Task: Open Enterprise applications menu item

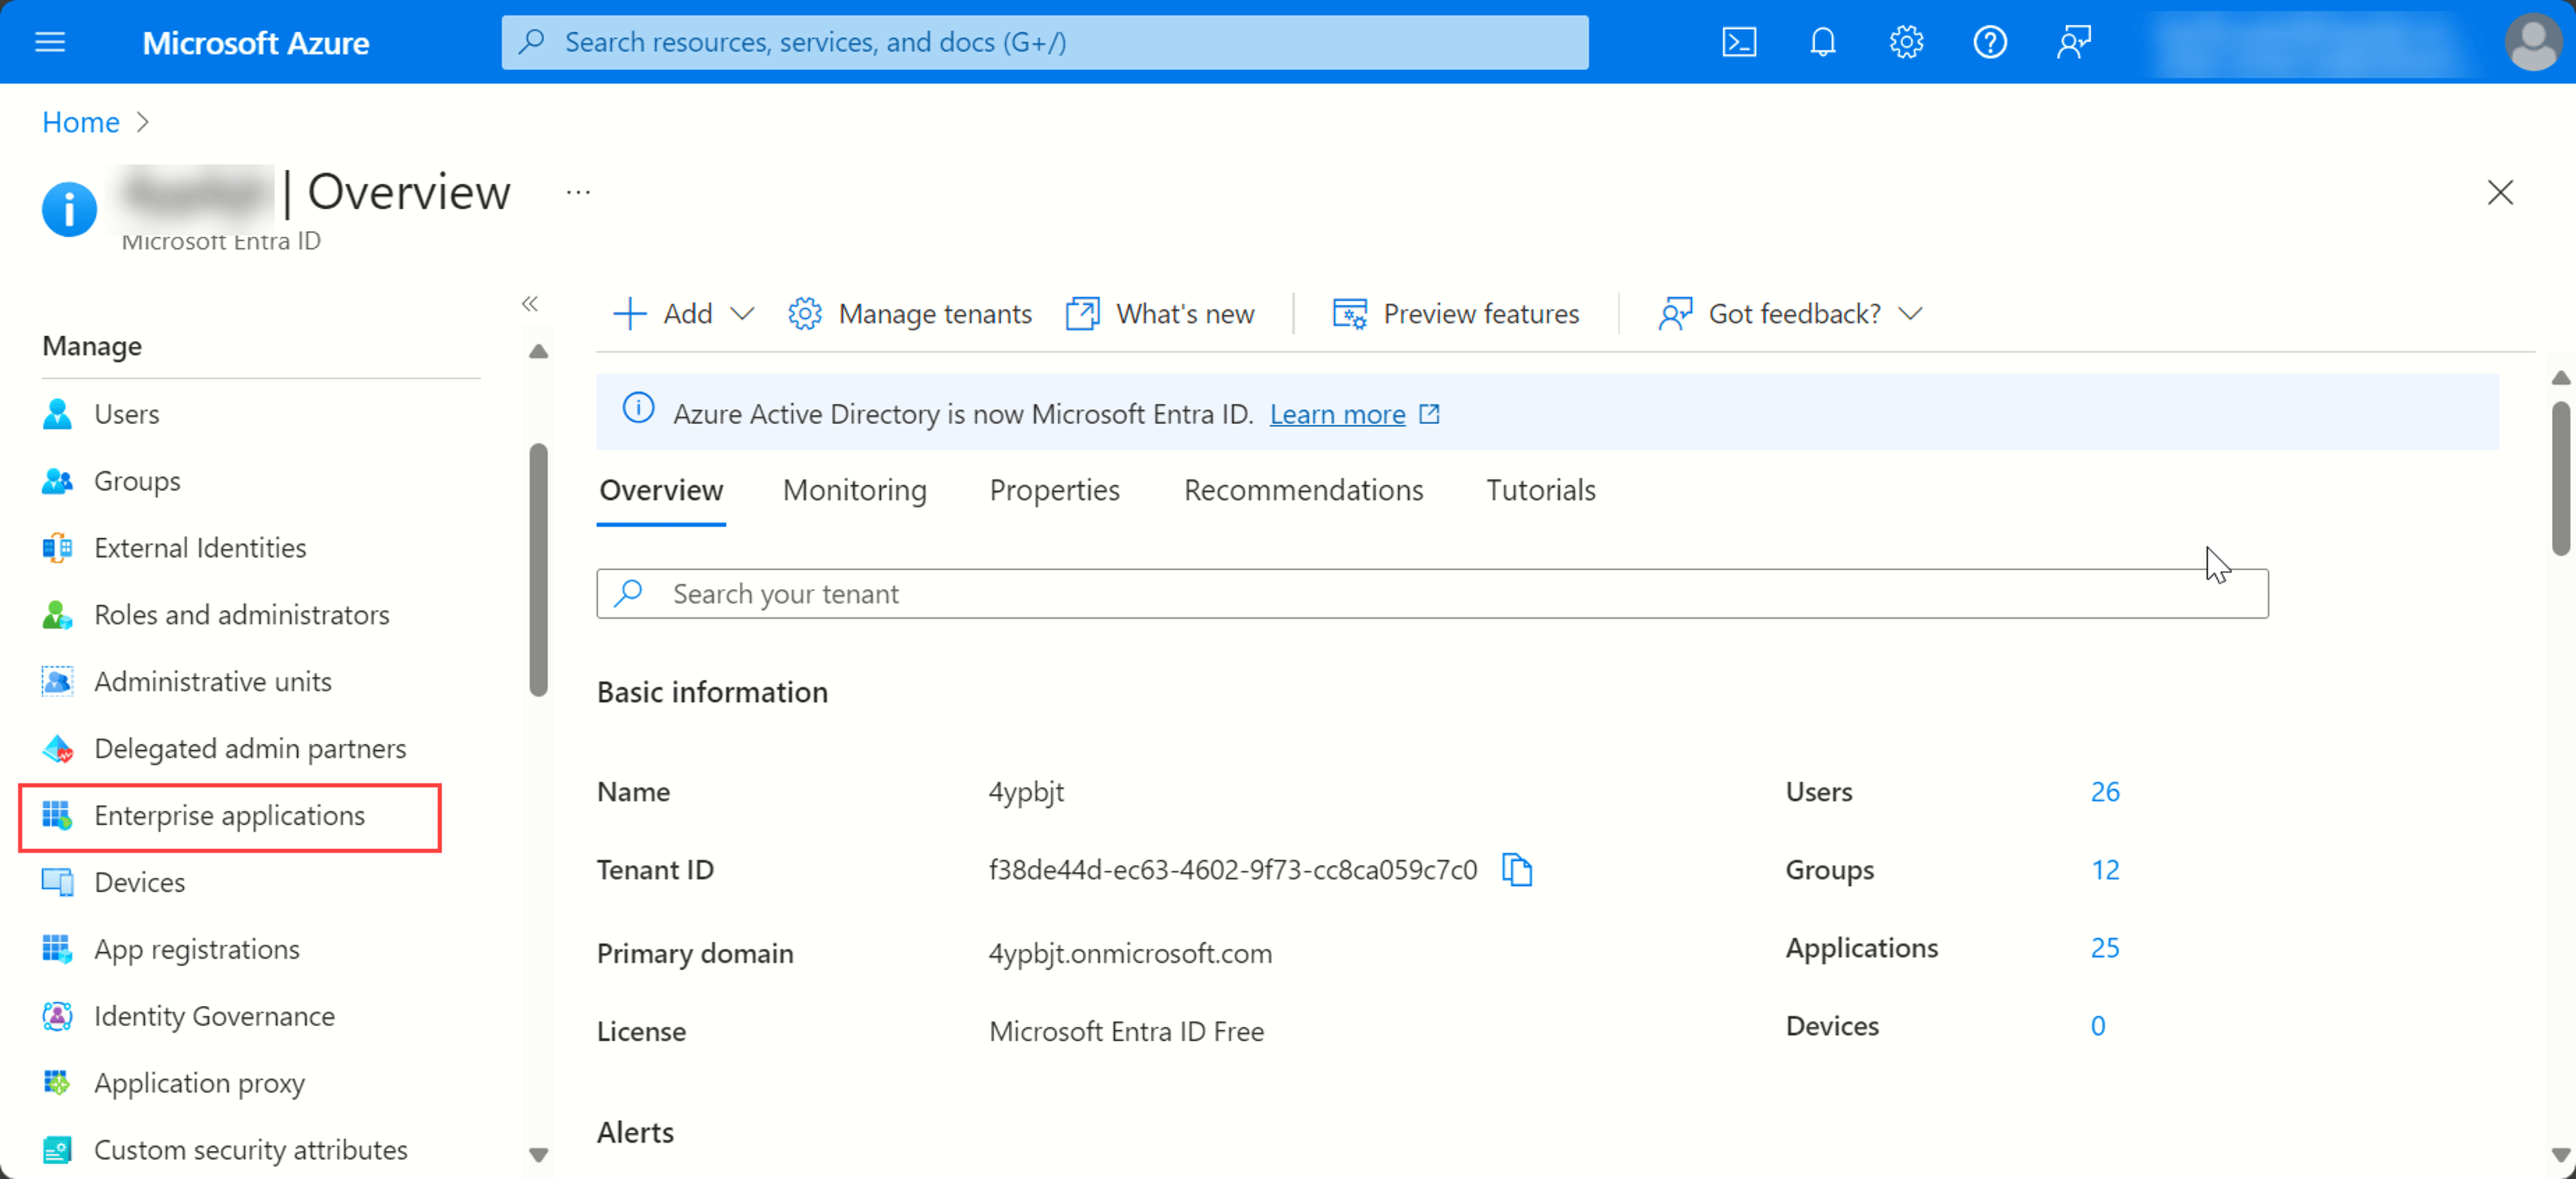Action: pos(230,816)
